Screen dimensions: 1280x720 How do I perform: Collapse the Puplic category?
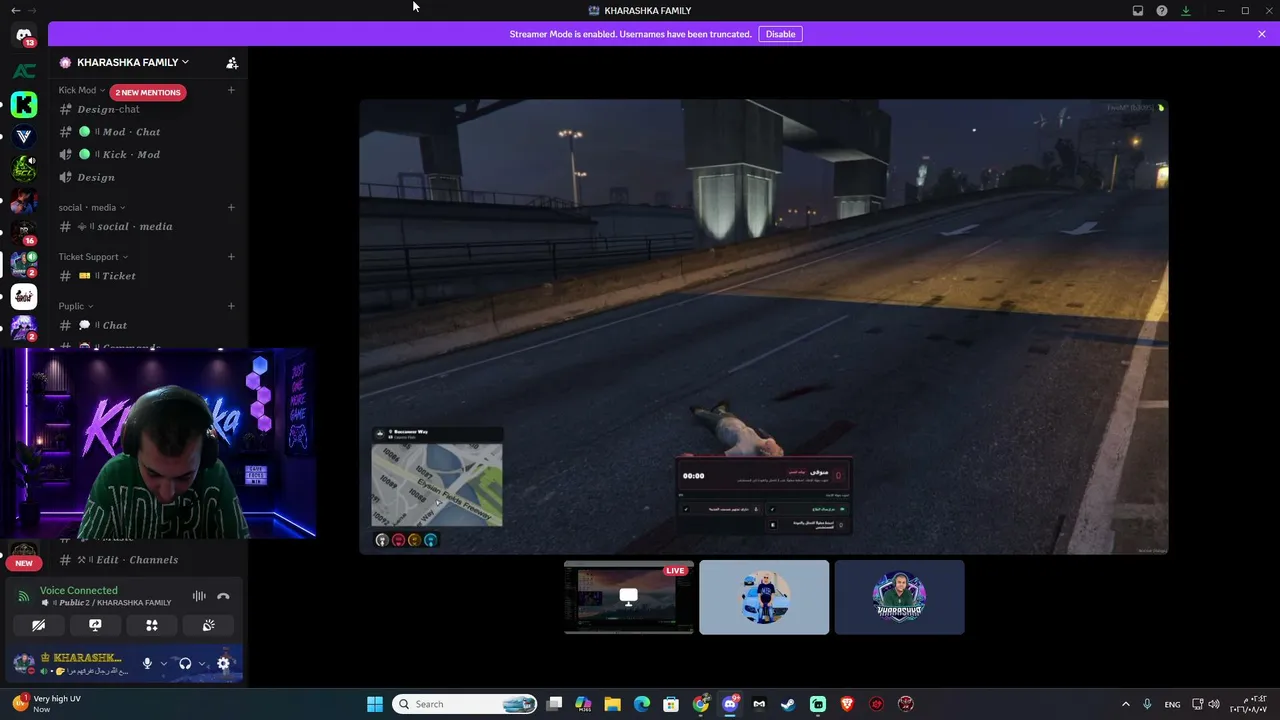(x=76, y=306)
